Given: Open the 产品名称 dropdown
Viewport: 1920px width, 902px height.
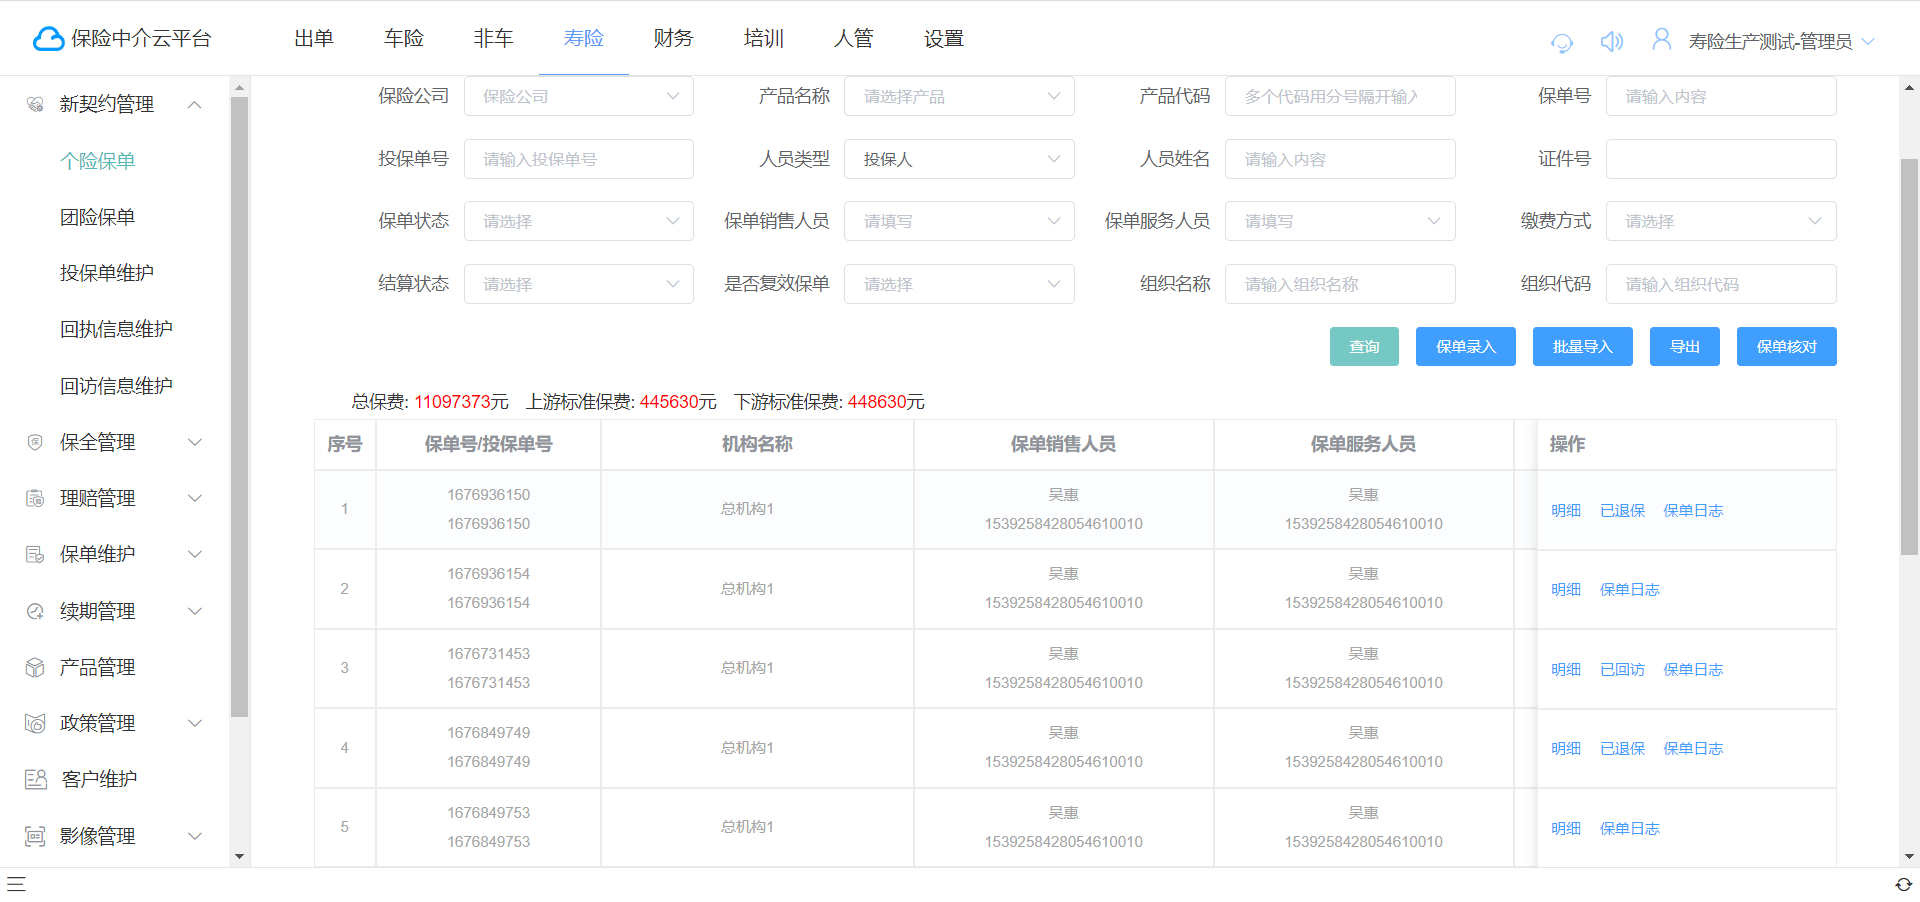Looking at the screenshot, I should point(959,96).
